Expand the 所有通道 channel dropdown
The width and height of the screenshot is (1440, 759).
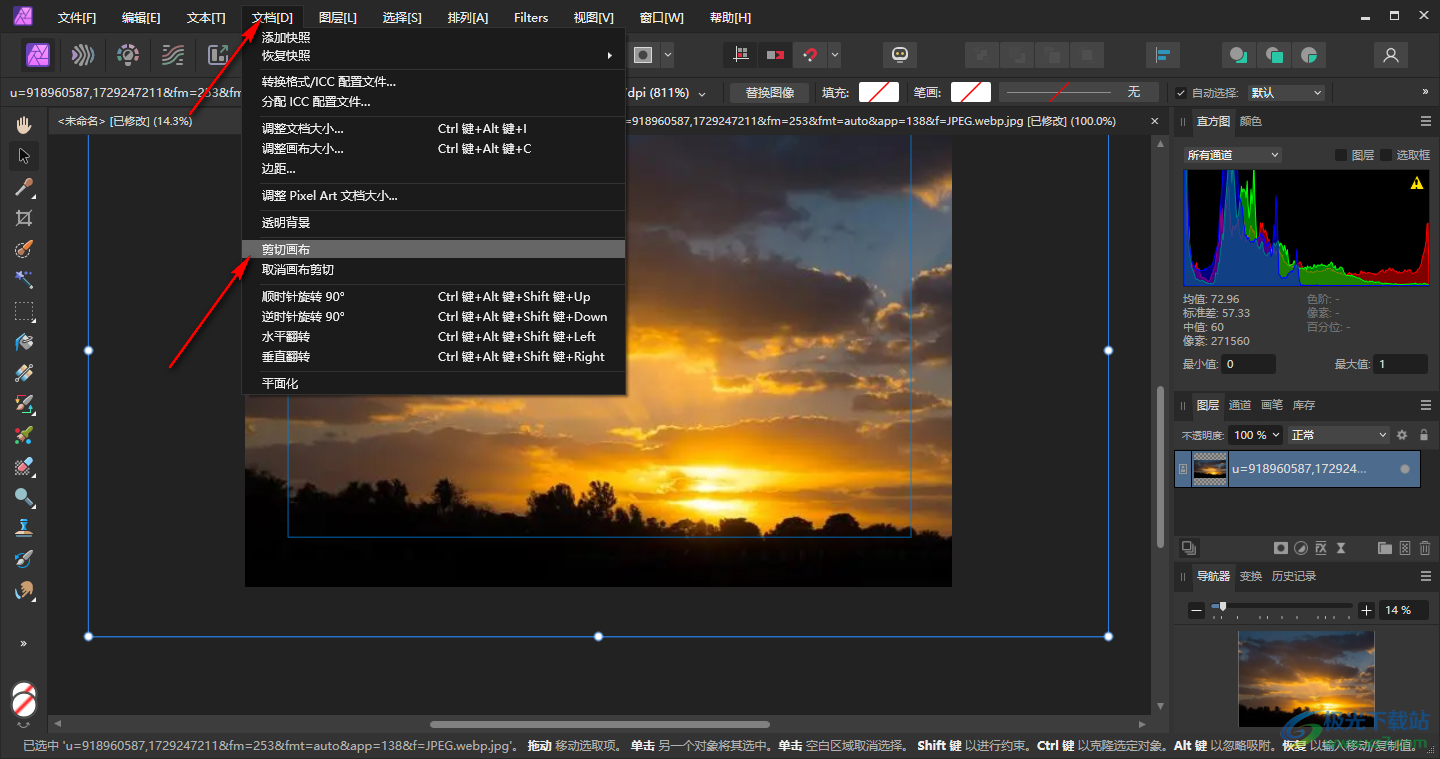click(1232, 155)
